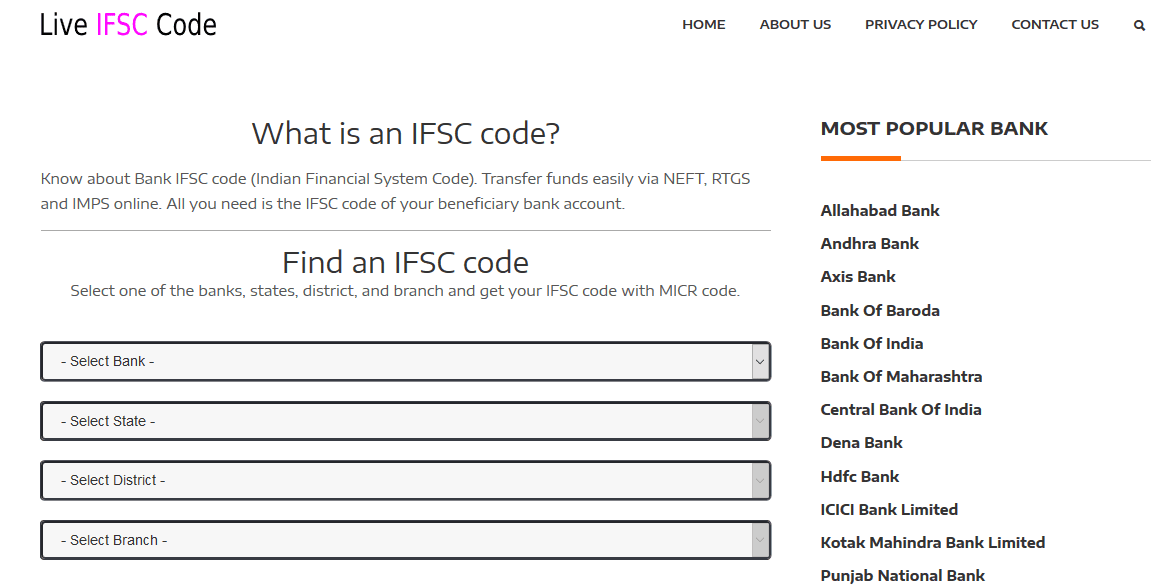
Task: Click the Live IFSC Code logo
Action: (x=127, y=24)
